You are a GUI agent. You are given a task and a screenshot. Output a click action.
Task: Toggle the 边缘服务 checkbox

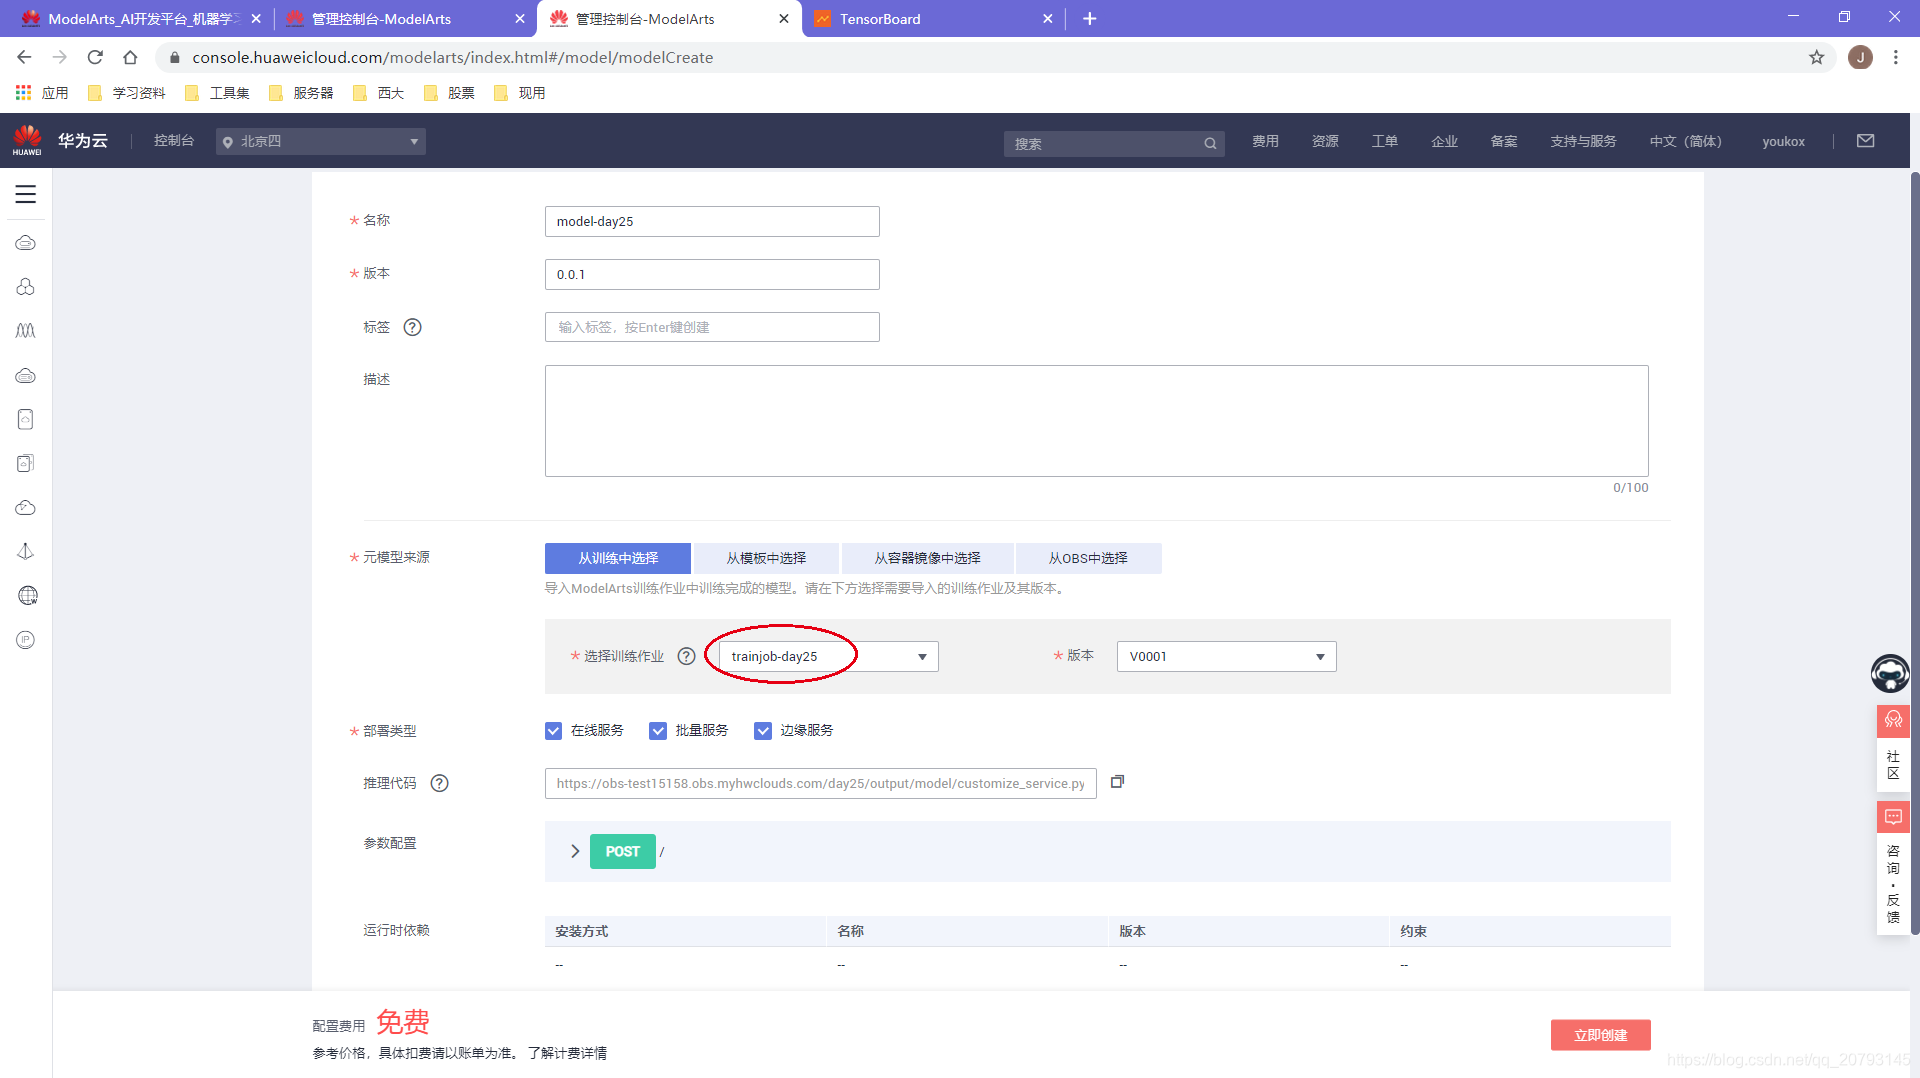pyautogui.click(x=763, y=731)
